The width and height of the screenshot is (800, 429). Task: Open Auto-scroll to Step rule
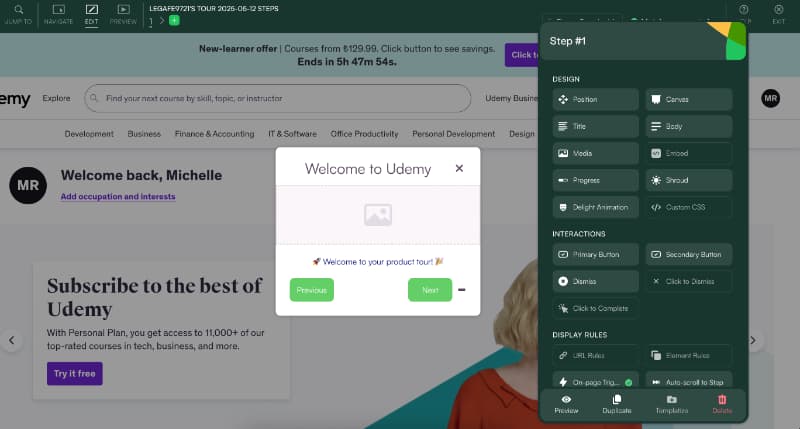[689, 382]
